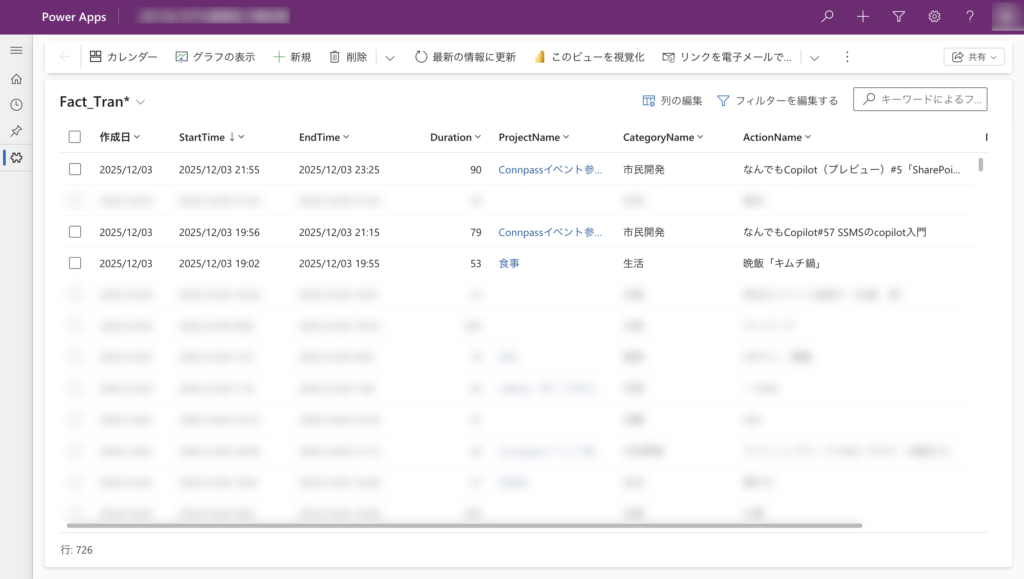Select the checkbox for the 21:55 row
The image size is (1024, 579).
pos(75,170)
